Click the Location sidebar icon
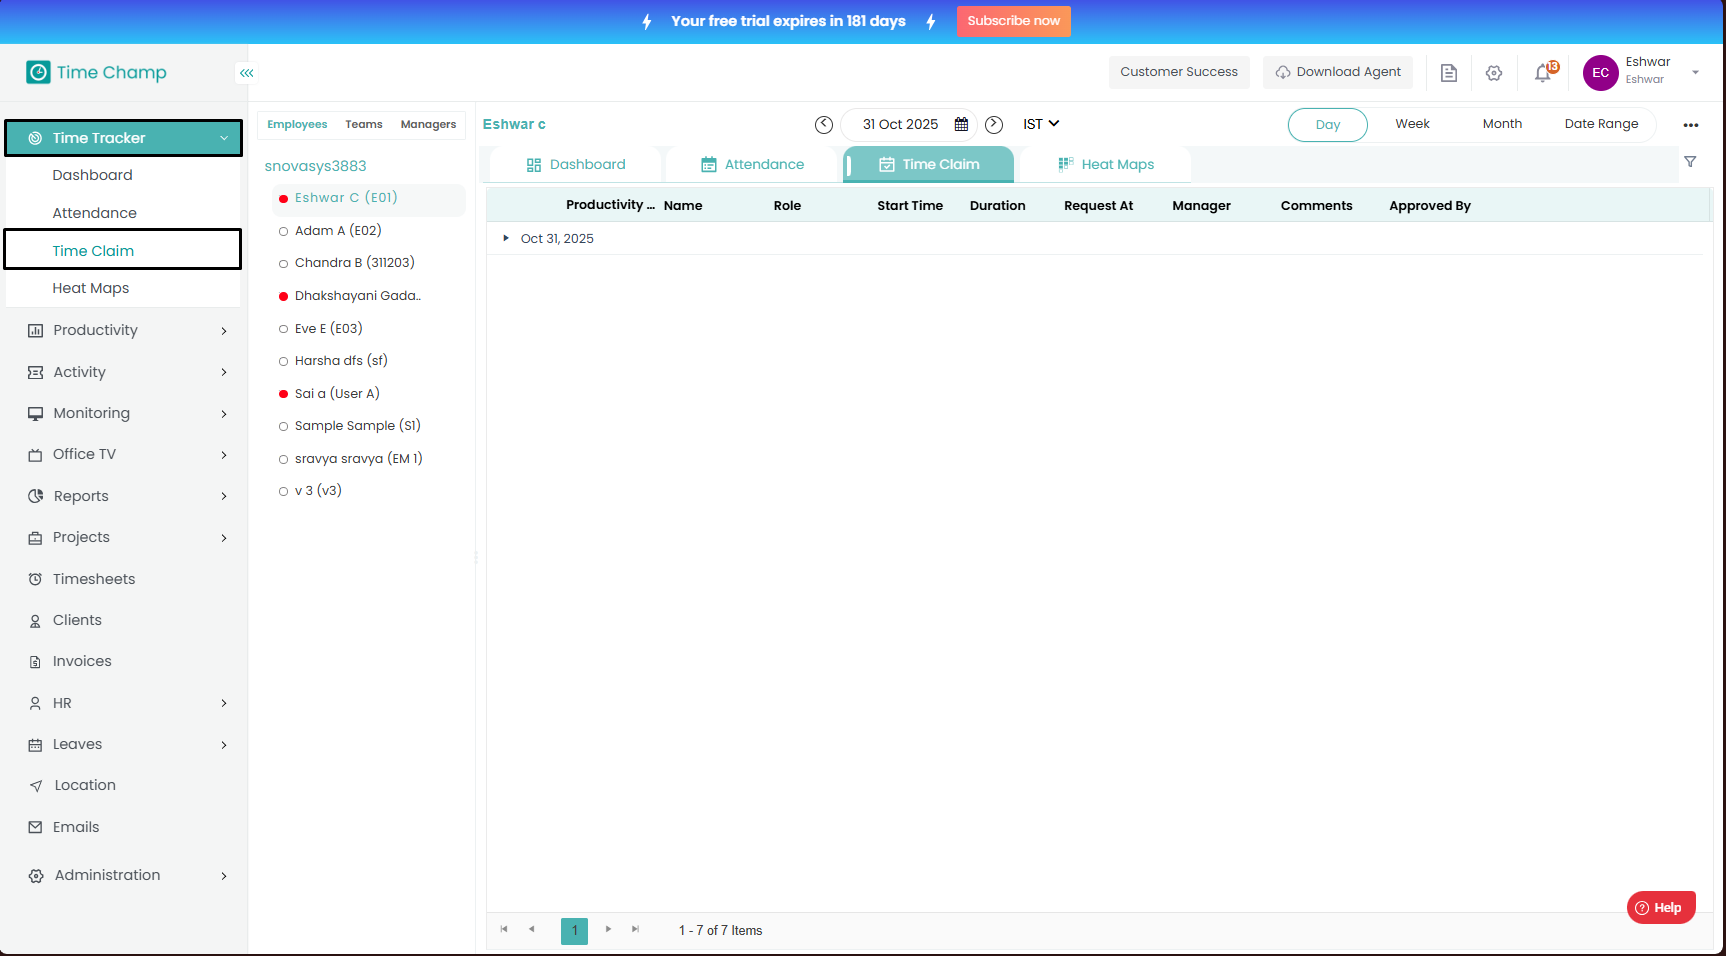Viewport: 1726px width, 956px height. [x=36, y=786]
